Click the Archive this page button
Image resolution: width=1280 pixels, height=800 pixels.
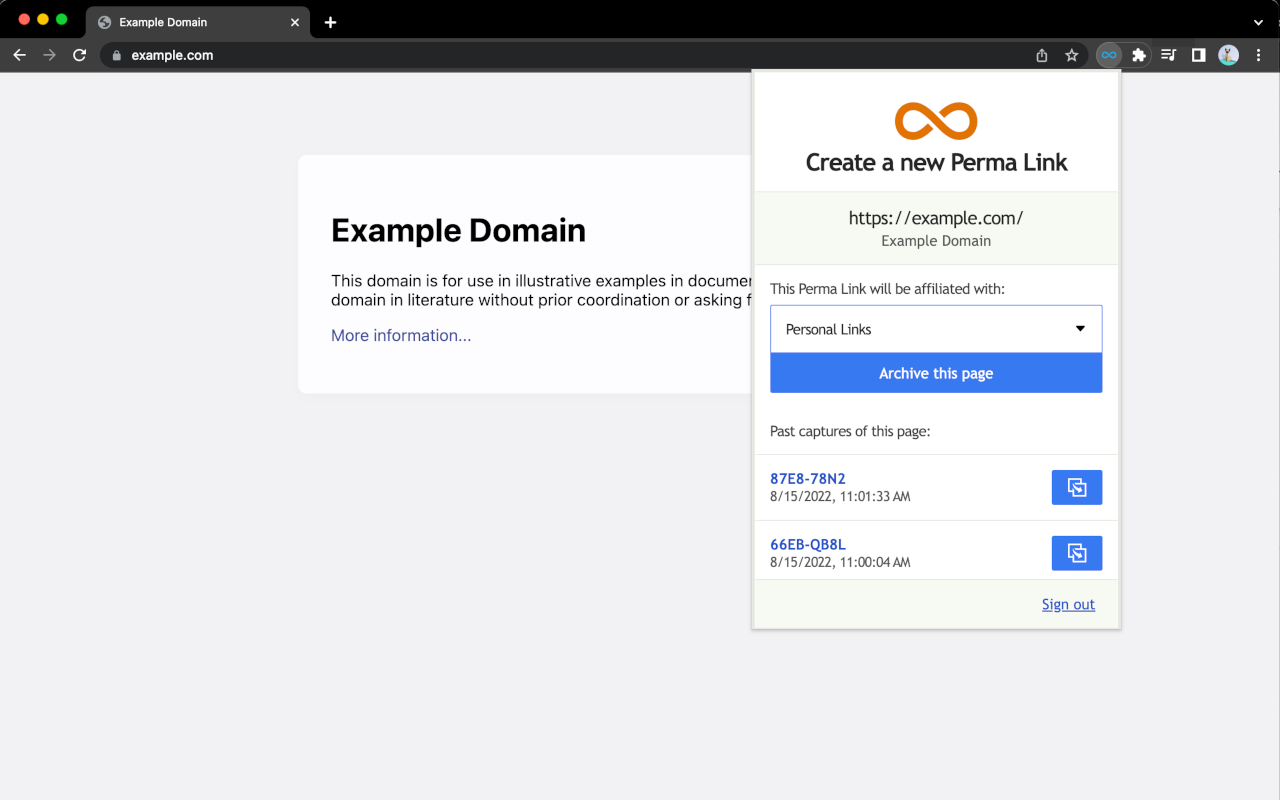[x=935, y=372]
